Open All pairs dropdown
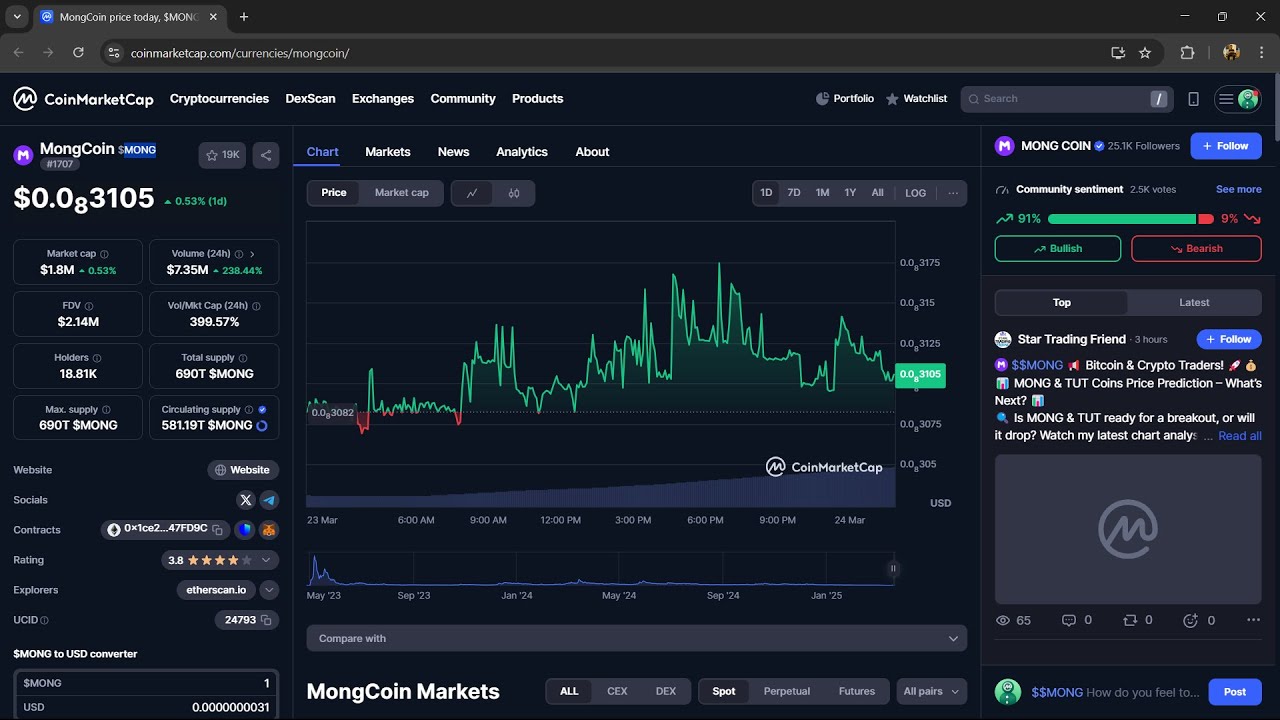The image size is (1280, 720). click(932, 691)
